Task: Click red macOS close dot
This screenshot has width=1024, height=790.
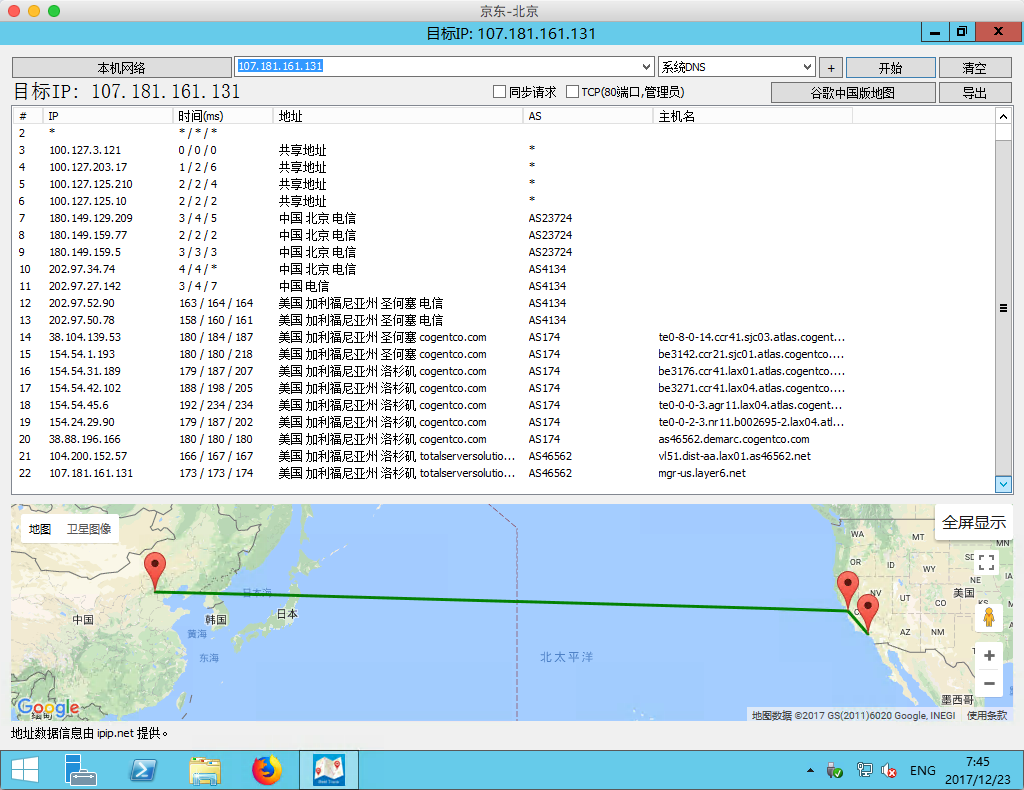Action: coord(14,11)
